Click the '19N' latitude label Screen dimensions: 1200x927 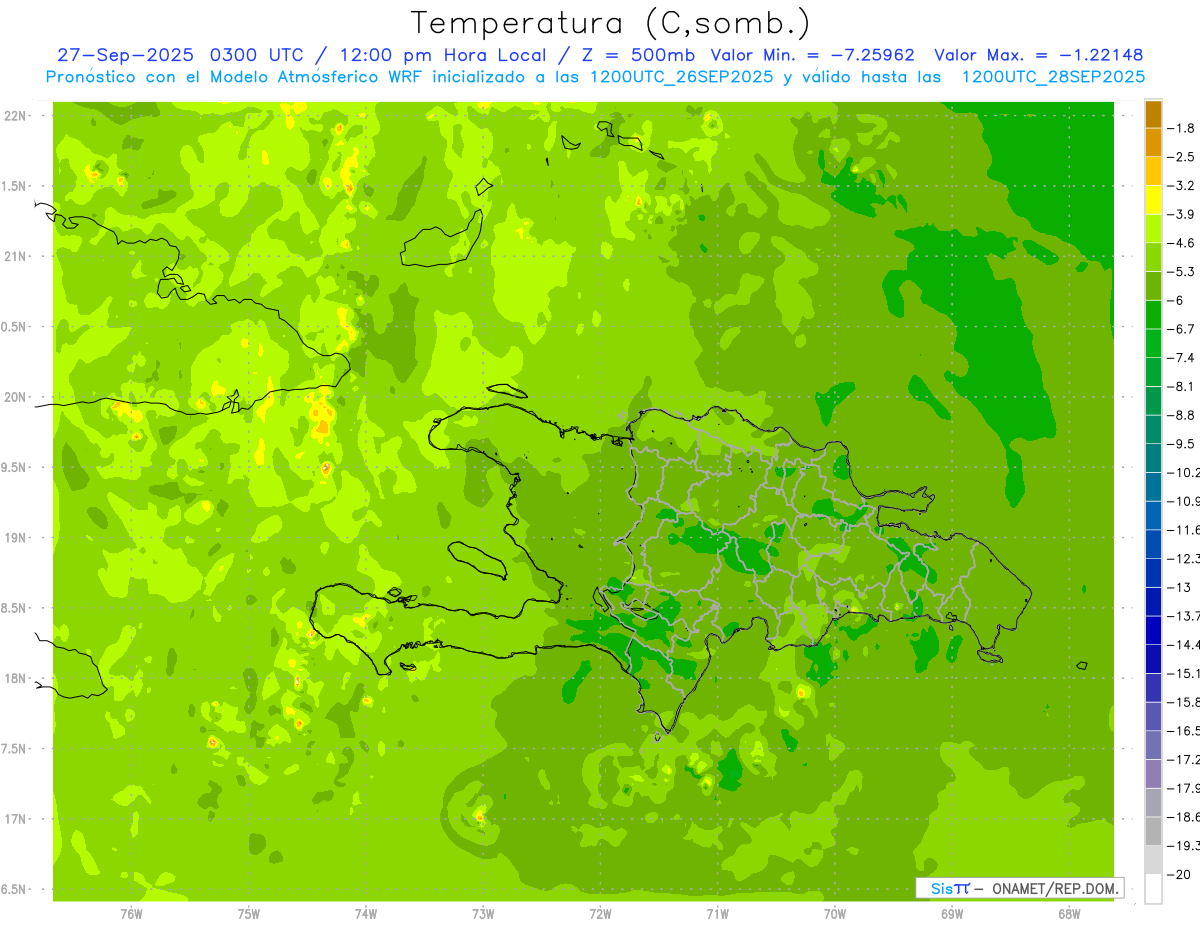pos(14,538)
